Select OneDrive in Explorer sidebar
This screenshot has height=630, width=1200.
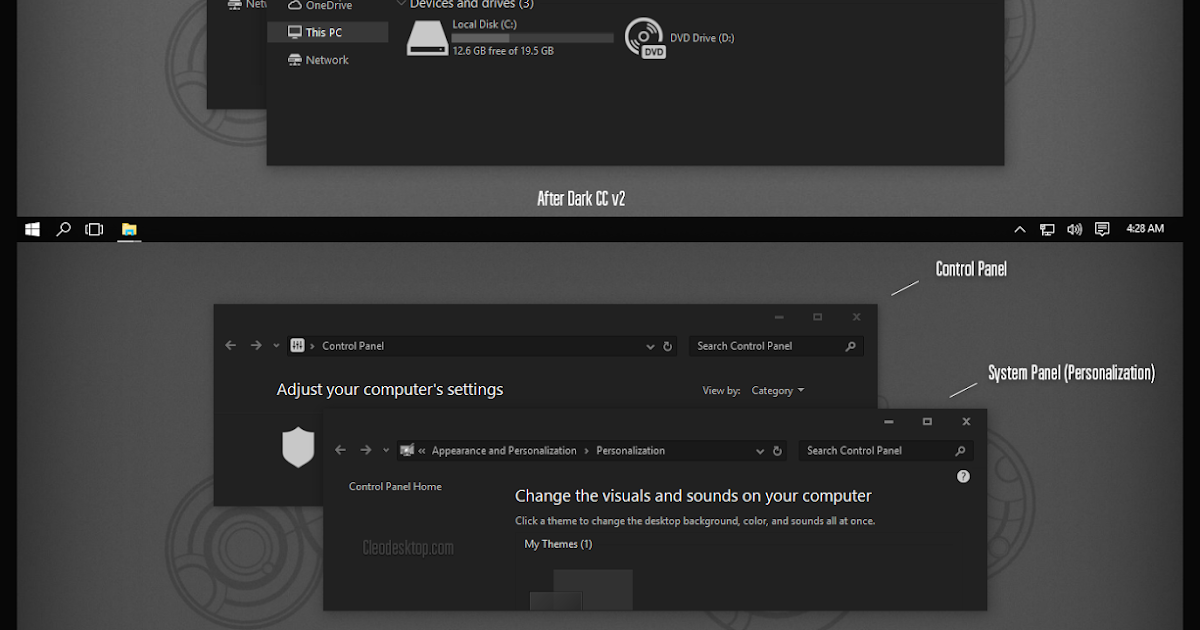pyautogui.click(x=320, y=6)
